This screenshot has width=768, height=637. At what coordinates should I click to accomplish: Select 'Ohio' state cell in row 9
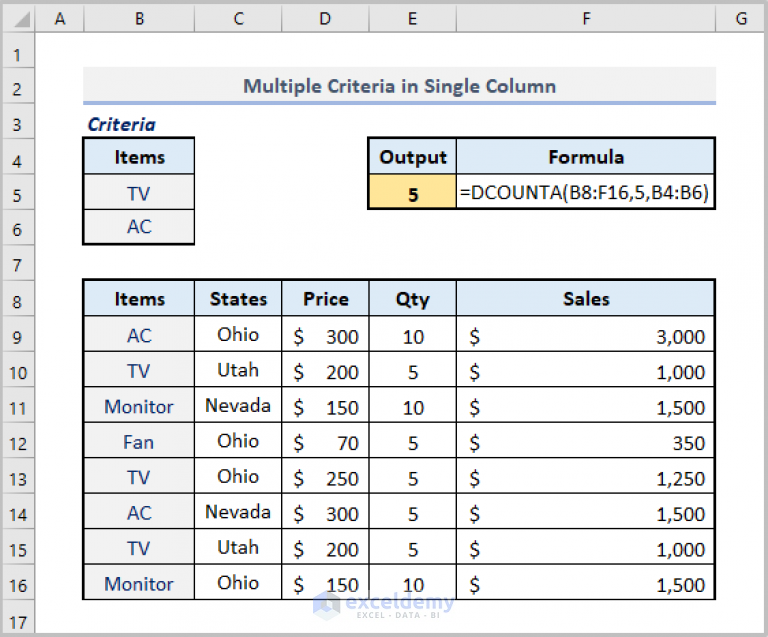(x=239, y=334)
